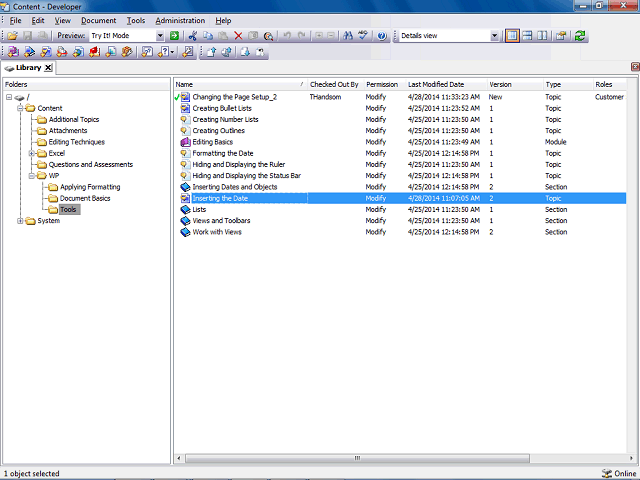Sort by Last Modified Date column header
Image resolution: width=640 pixels, height=480 pixels.
point(446,84)
